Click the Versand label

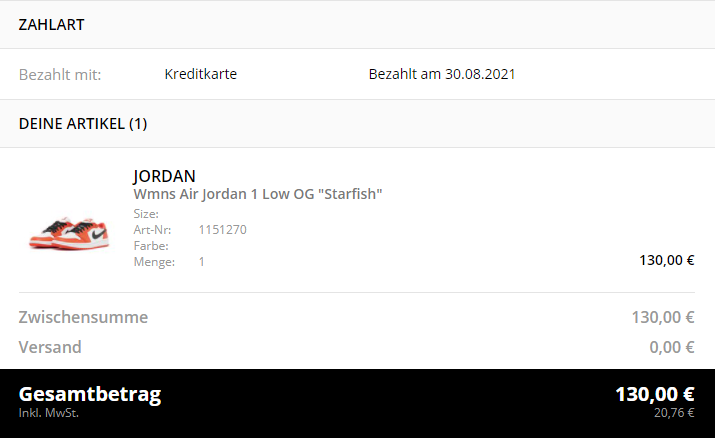(50, 347)
